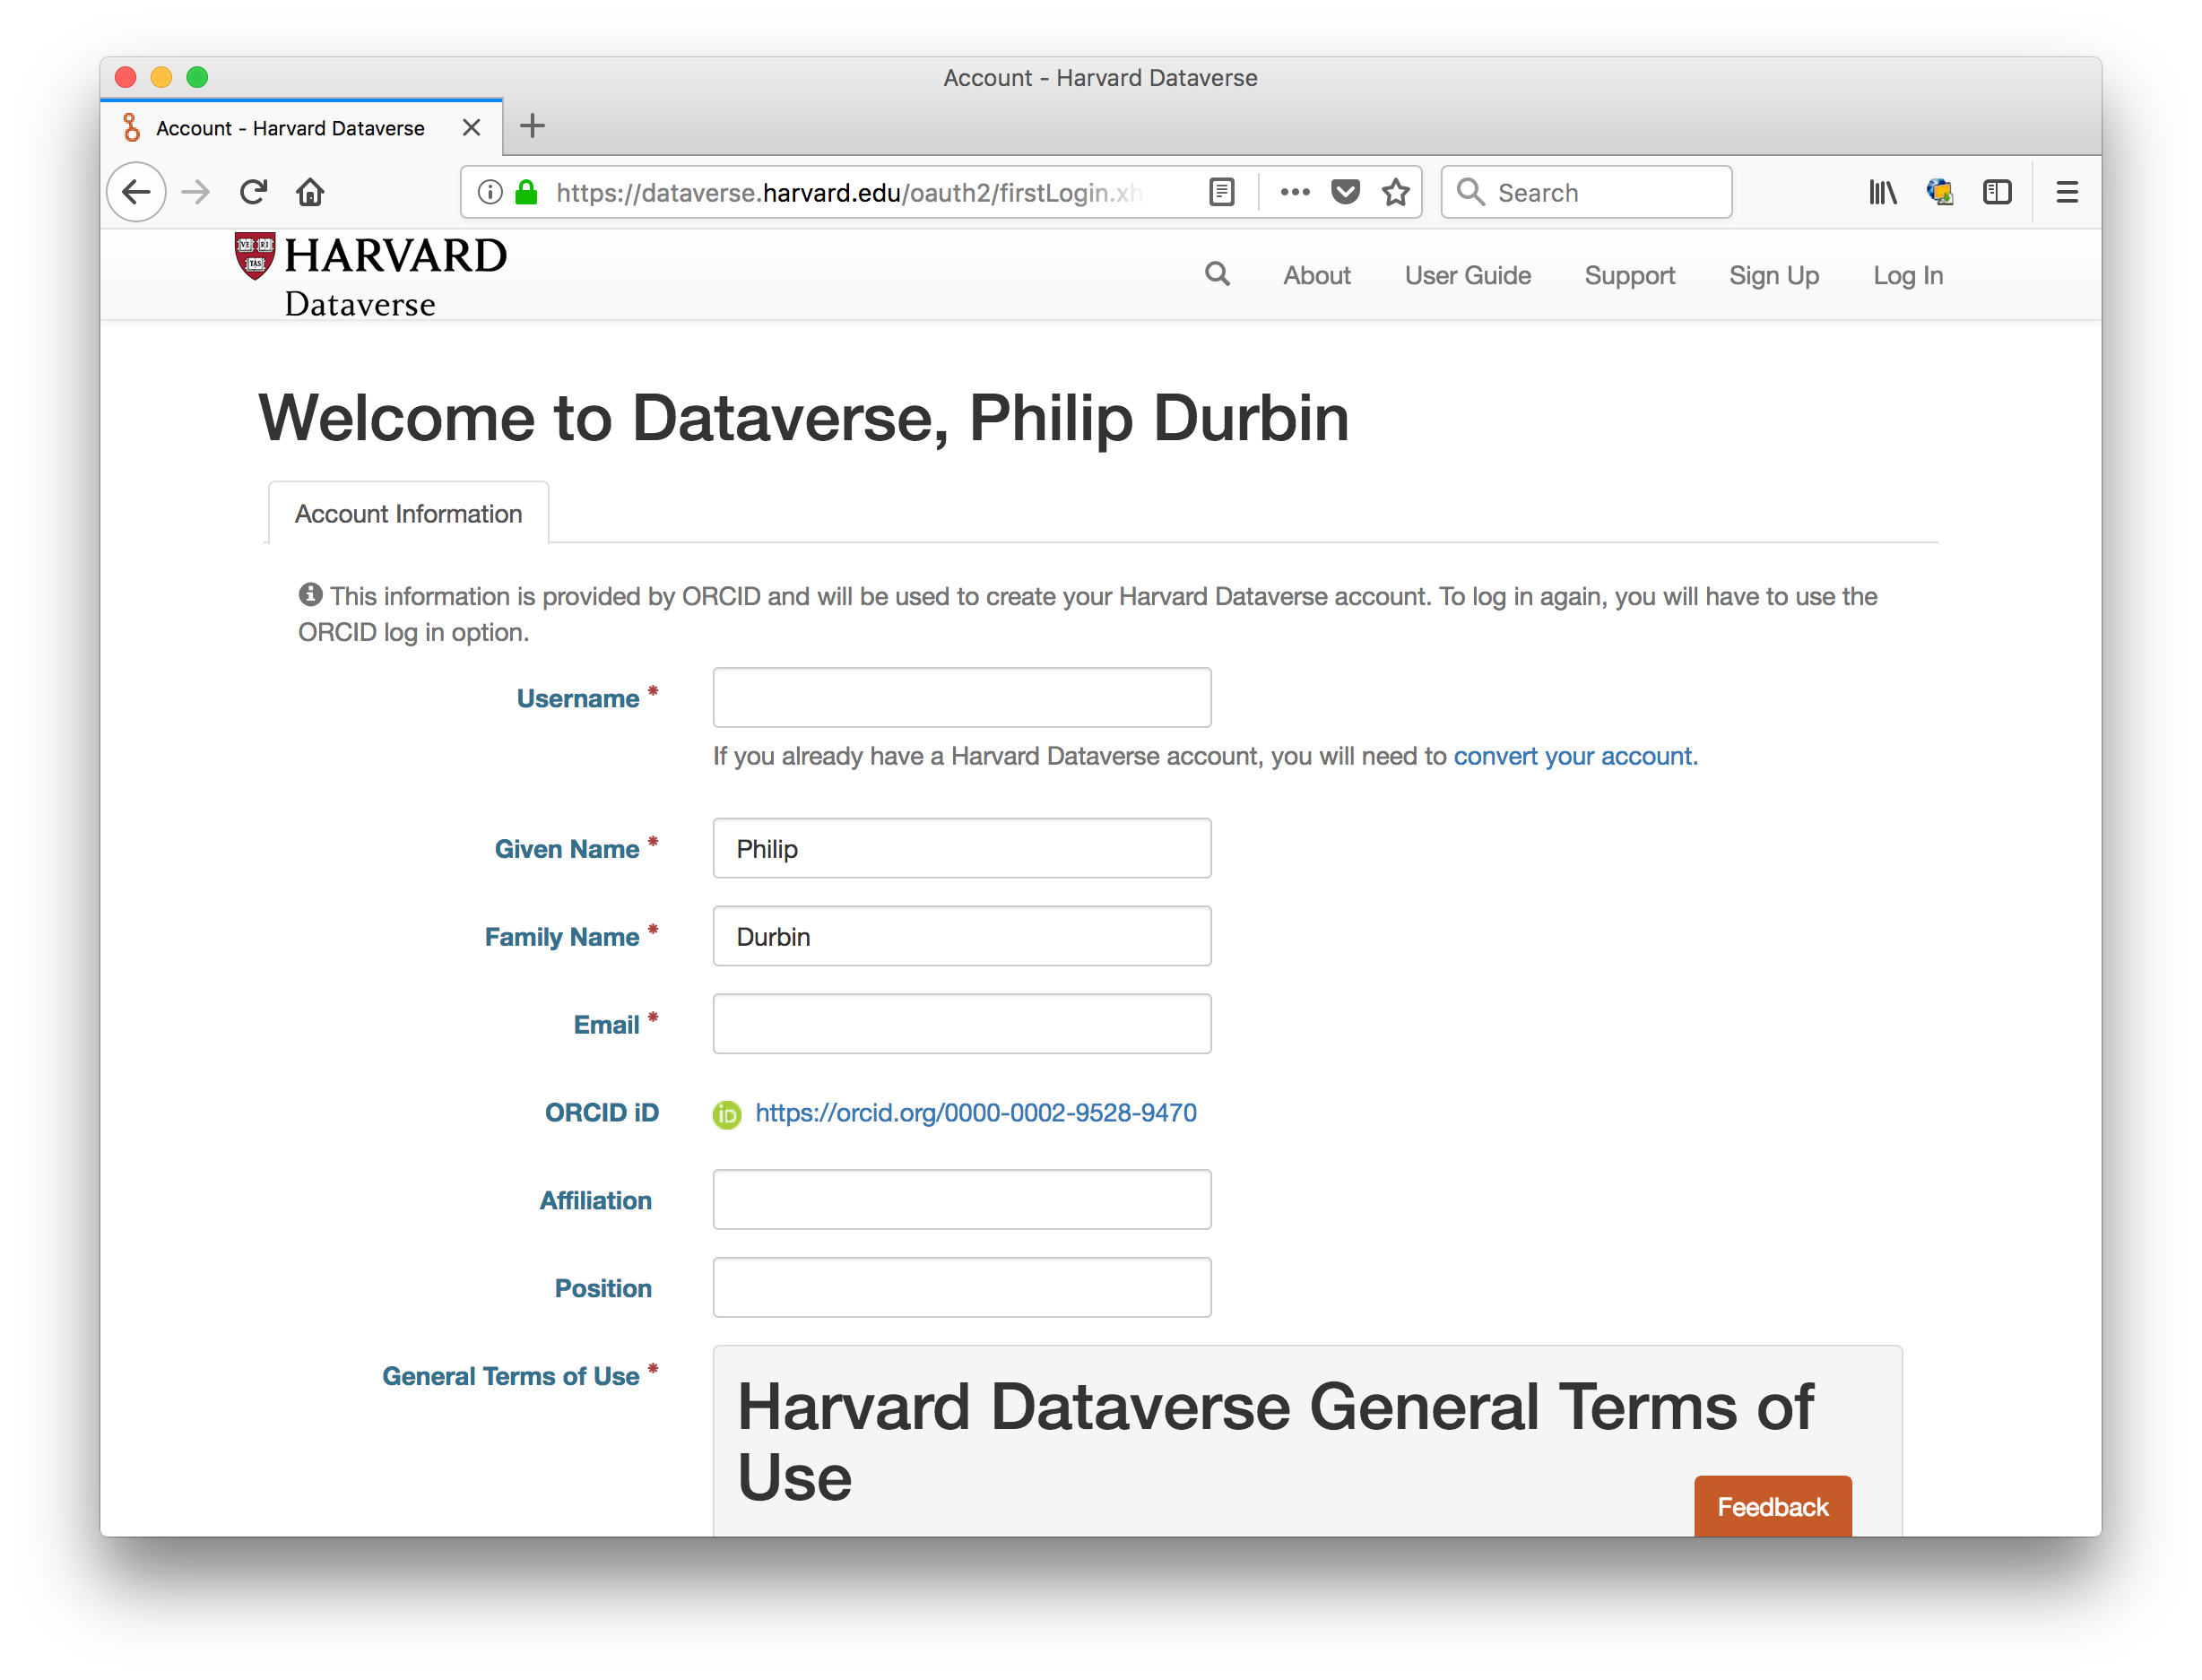Viewport: 2202px width, 1680px height.
Task: Click the green fullscreen window button
Action: 197,77
